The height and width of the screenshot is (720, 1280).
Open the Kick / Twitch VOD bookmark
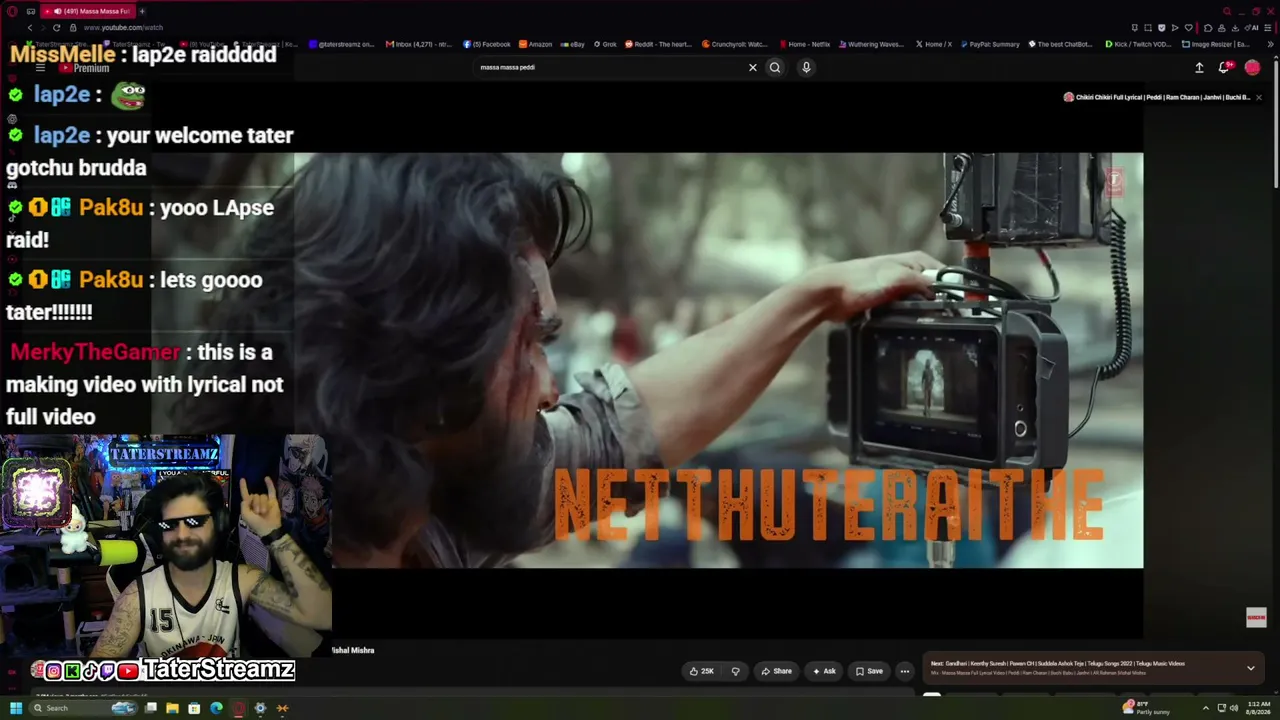point(1139,44)
